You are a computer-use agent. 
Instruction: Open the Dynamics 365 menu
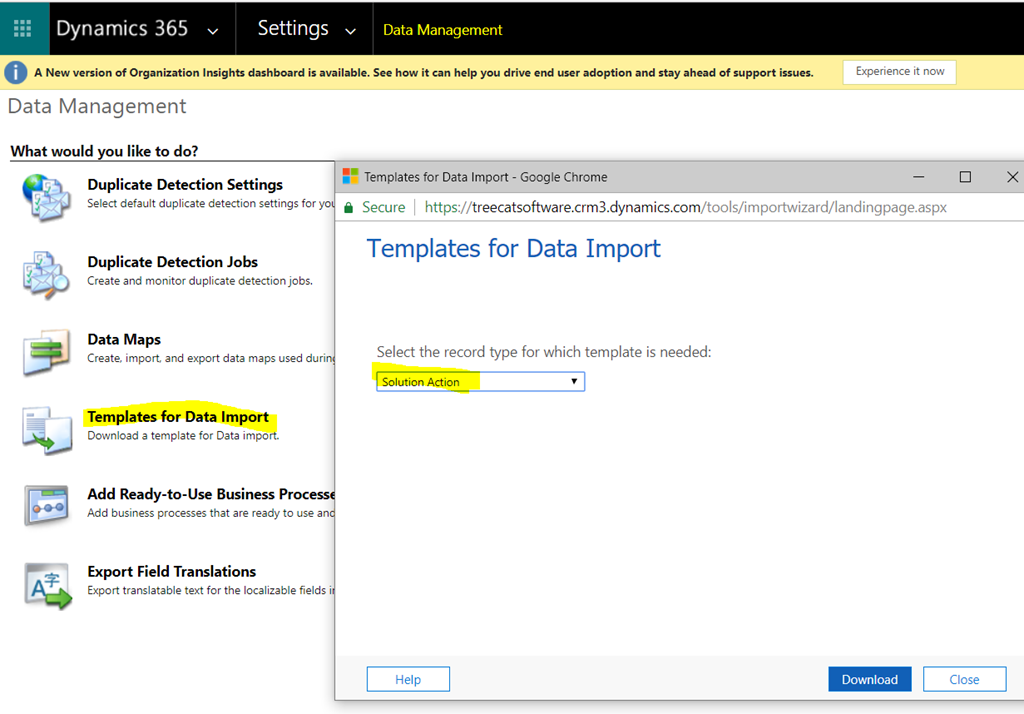point(122,28)
